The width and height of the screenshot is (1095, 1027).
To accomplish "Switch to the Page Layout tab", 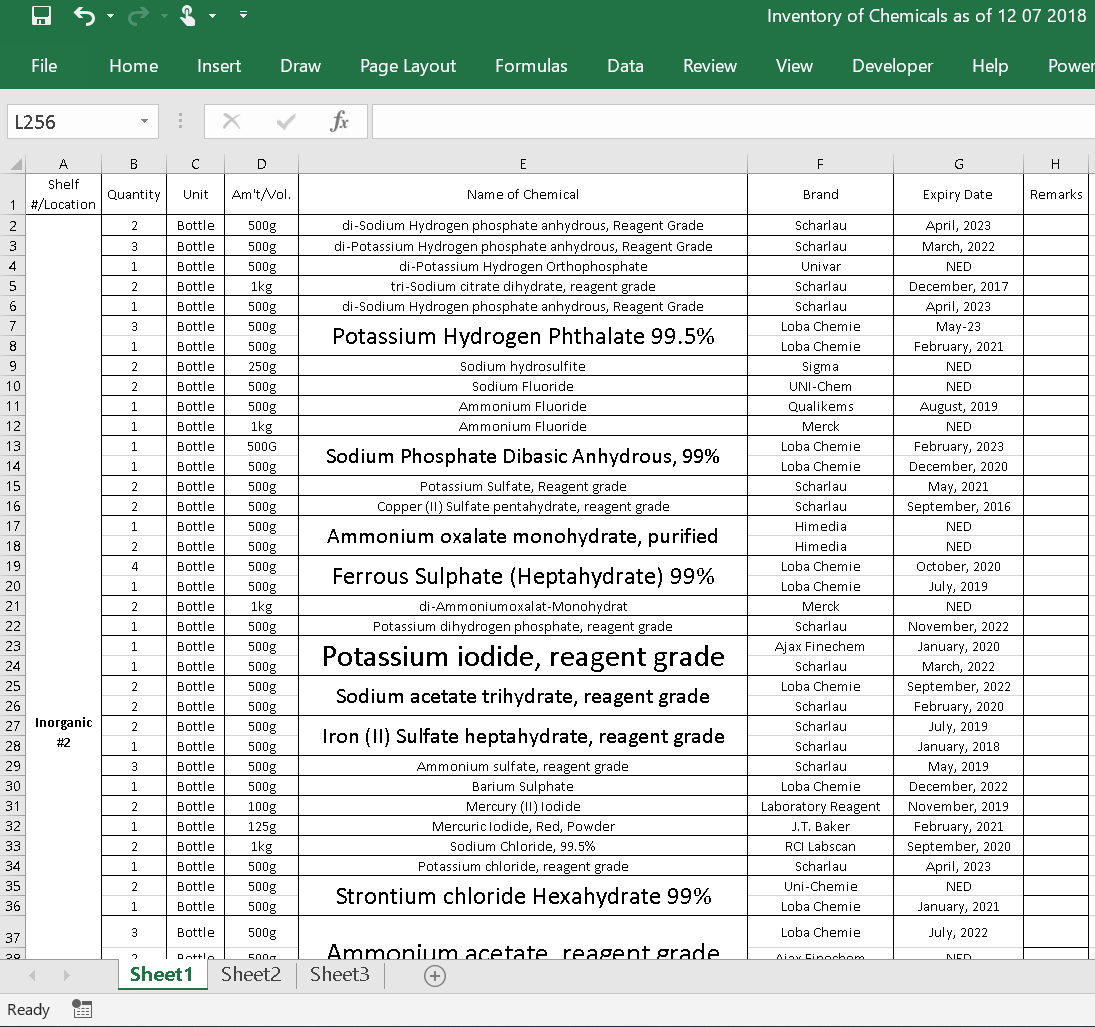I will (x=407, y=66).
